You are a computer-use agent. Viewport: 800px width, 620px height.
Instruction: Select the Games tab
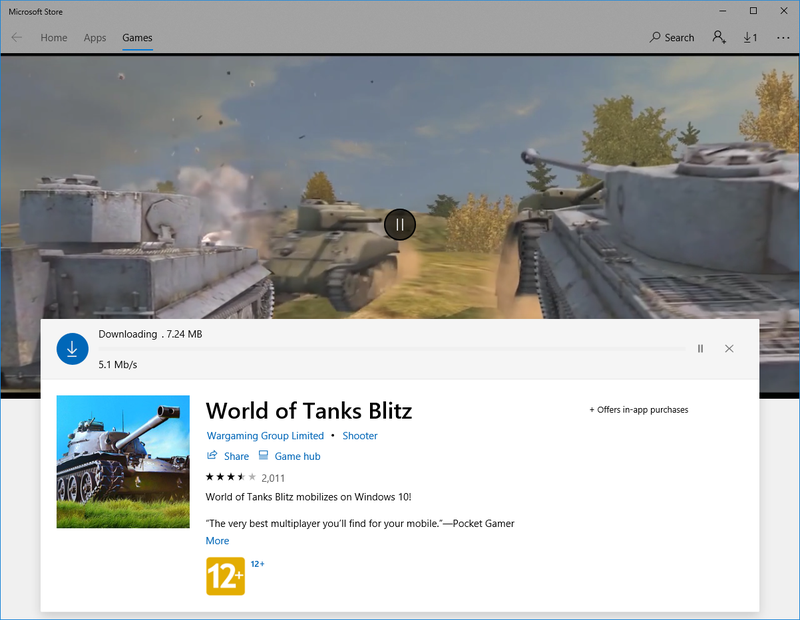[x=137, y=38]
